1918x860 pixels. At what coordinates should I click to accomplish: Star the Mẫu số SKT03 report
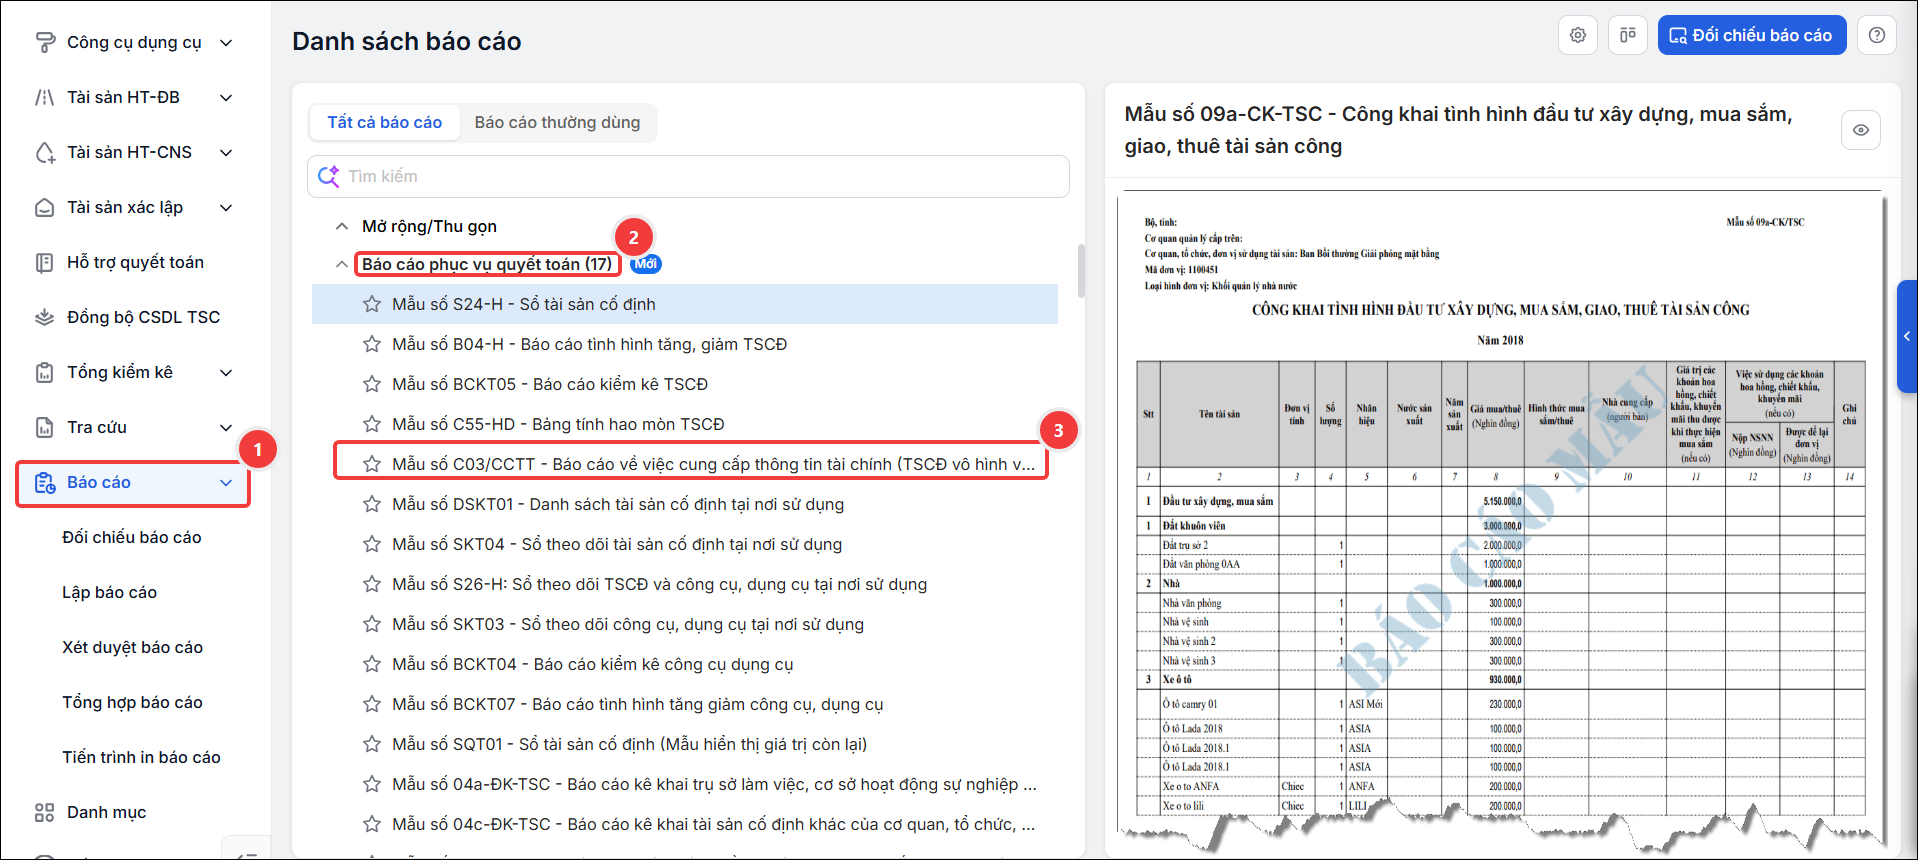(372, 624)
